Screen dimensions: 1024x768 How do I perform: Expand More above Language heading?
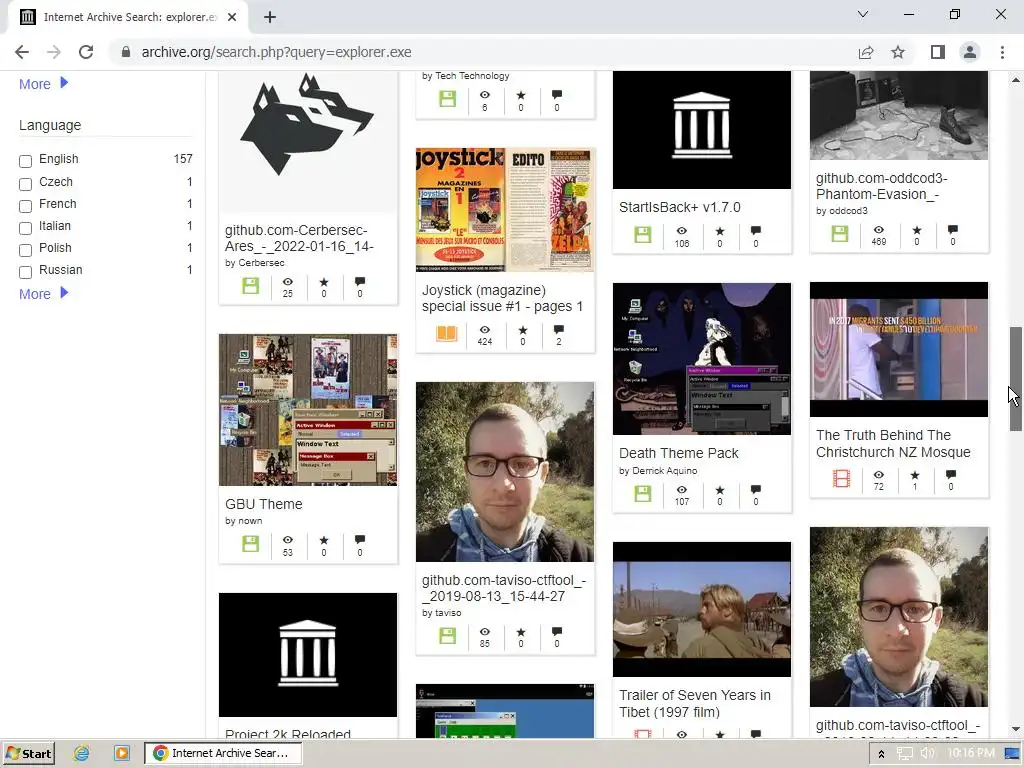click(x=43, y=84)
